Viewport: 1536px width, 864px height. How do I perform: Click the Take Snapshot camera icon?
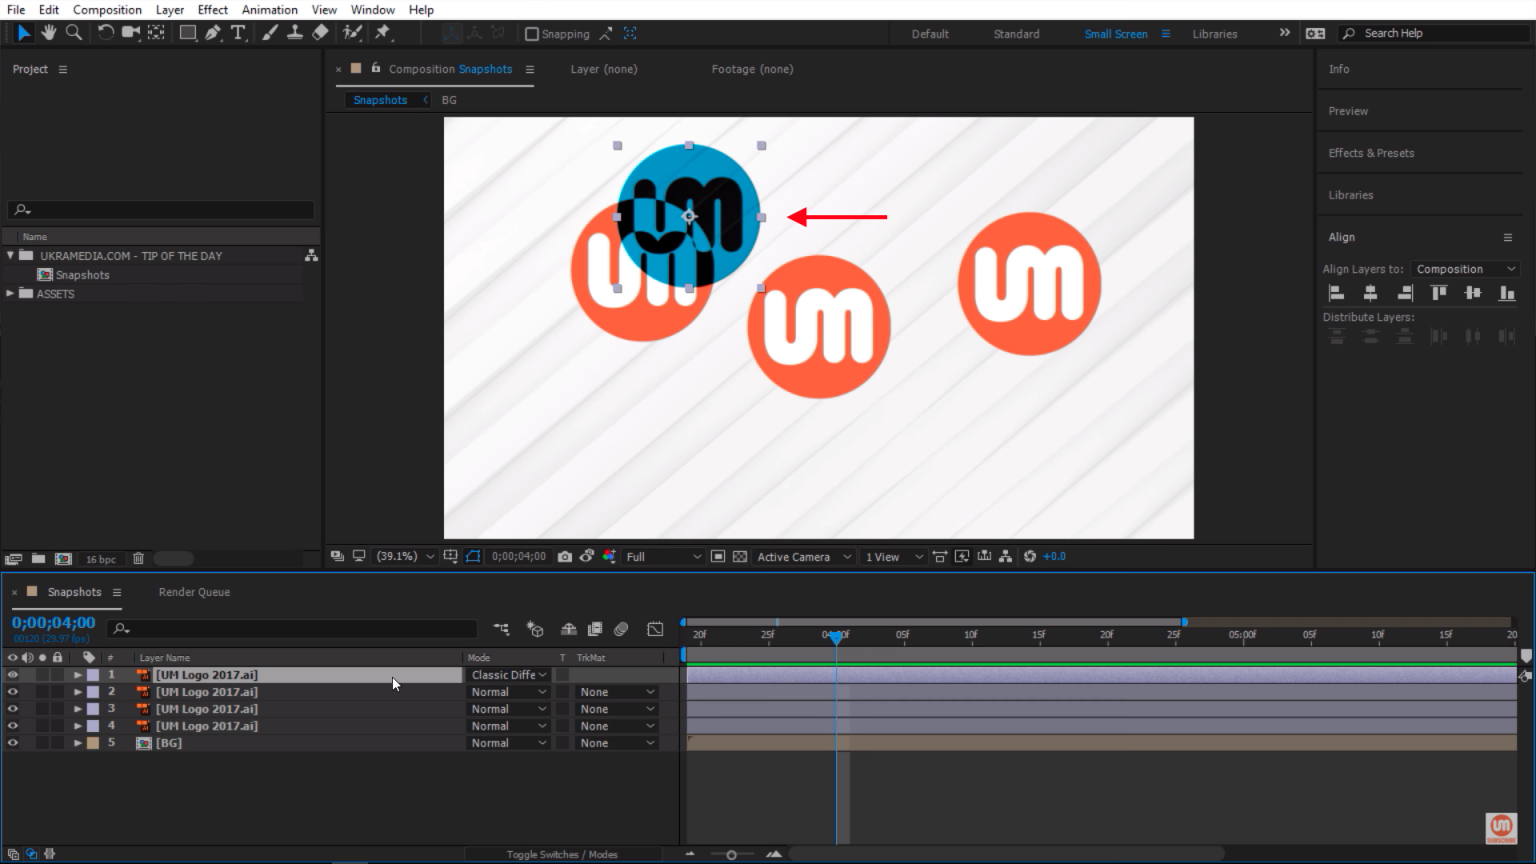click(x=565, y=557)
